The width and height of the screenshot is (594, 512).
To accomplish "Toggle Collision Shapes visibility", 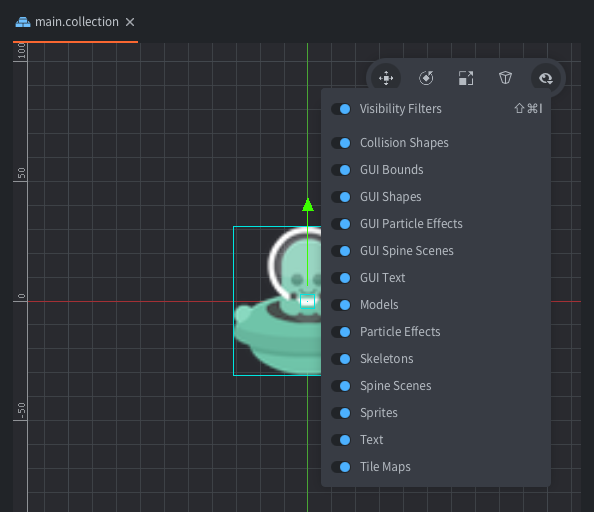I will tap(341, 143).
